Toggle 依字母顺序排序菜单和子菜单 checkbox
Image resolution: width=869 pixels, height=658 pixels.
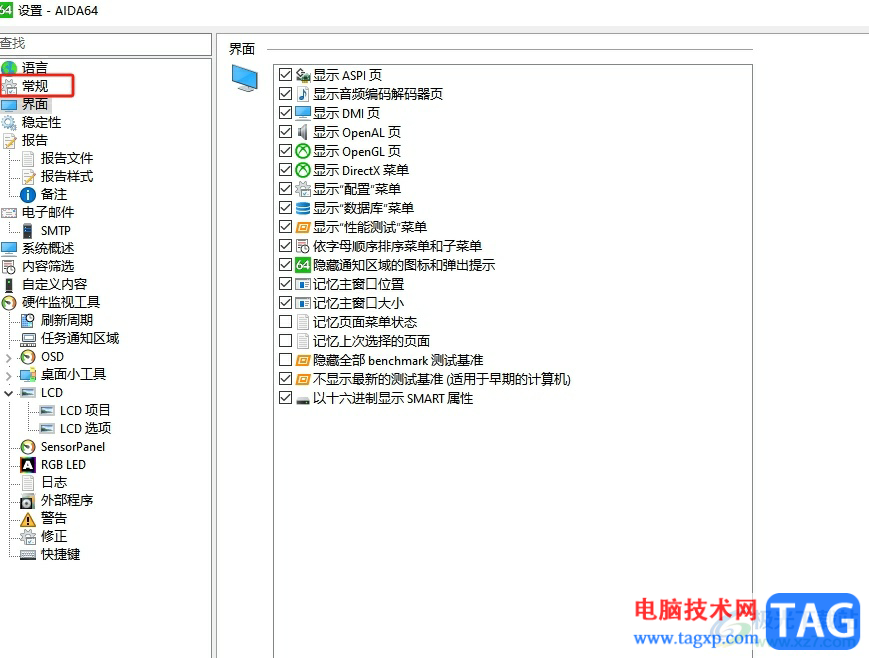pos(285,246)
